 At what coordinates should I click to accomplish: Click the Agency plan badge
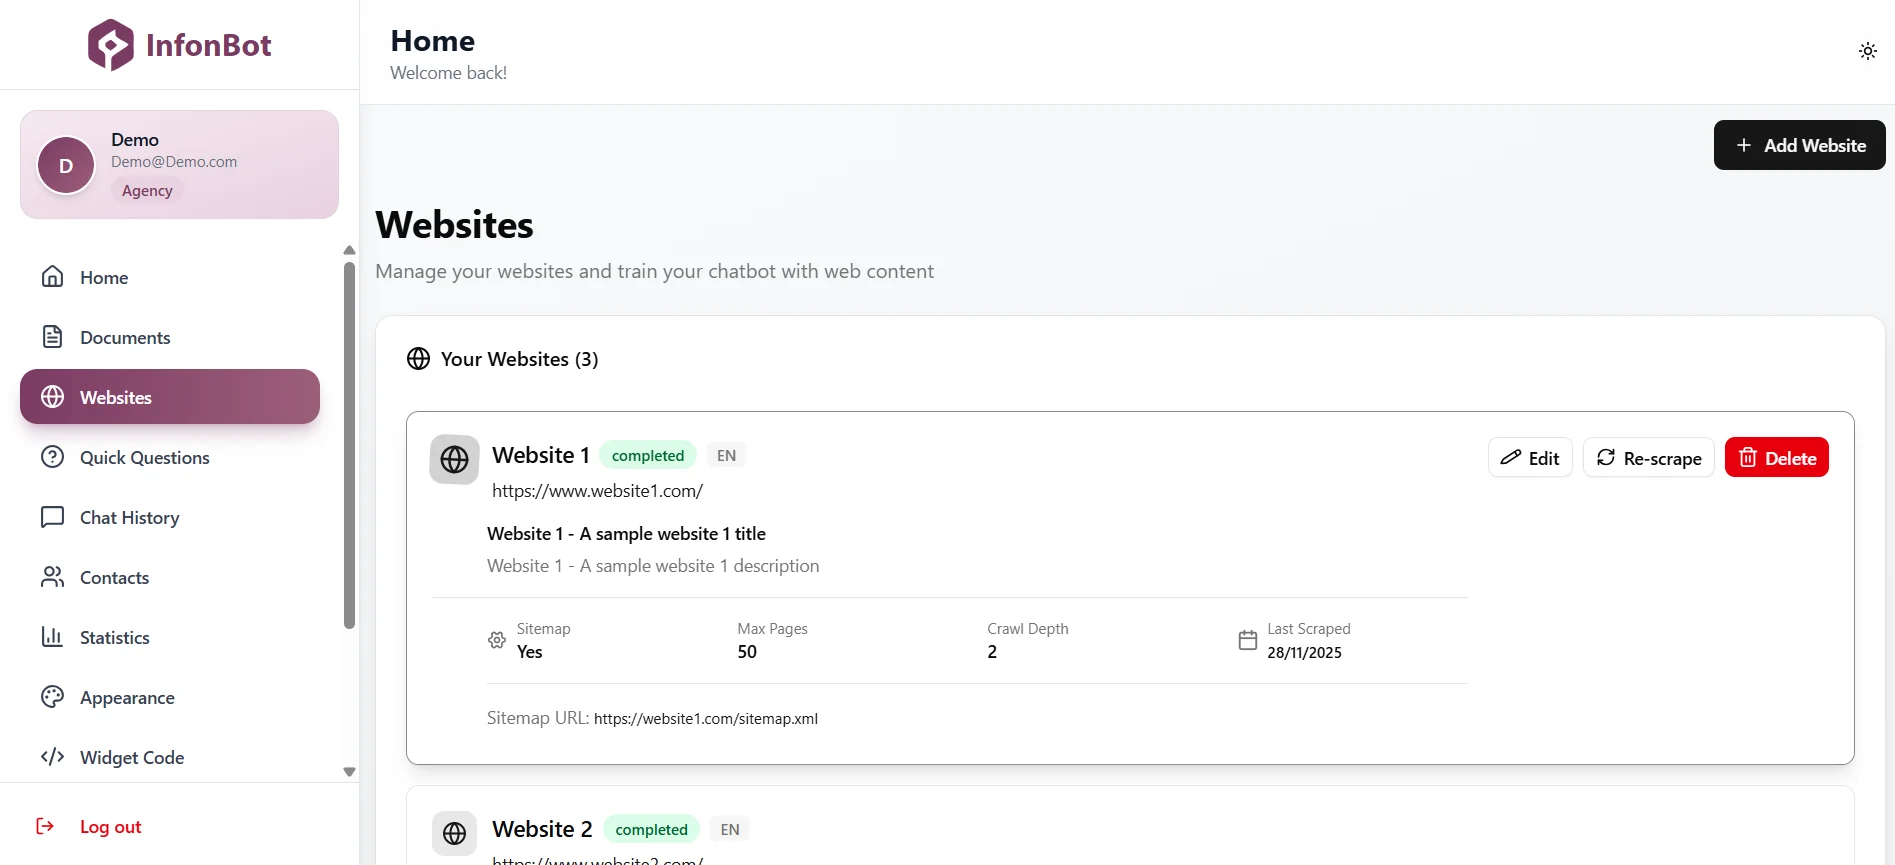pyautogui.click(x=147, y=190)
